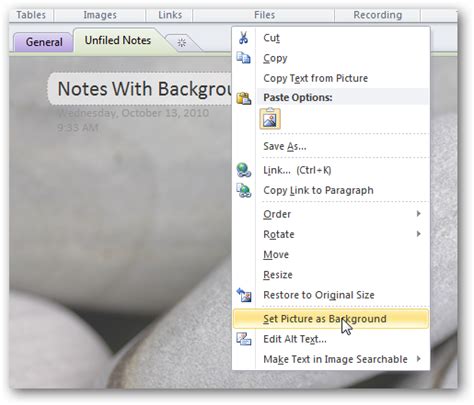This screenshot has width=474, height=405.
Task: Select Set Picture as Background
Action: [x=331, y=319]
